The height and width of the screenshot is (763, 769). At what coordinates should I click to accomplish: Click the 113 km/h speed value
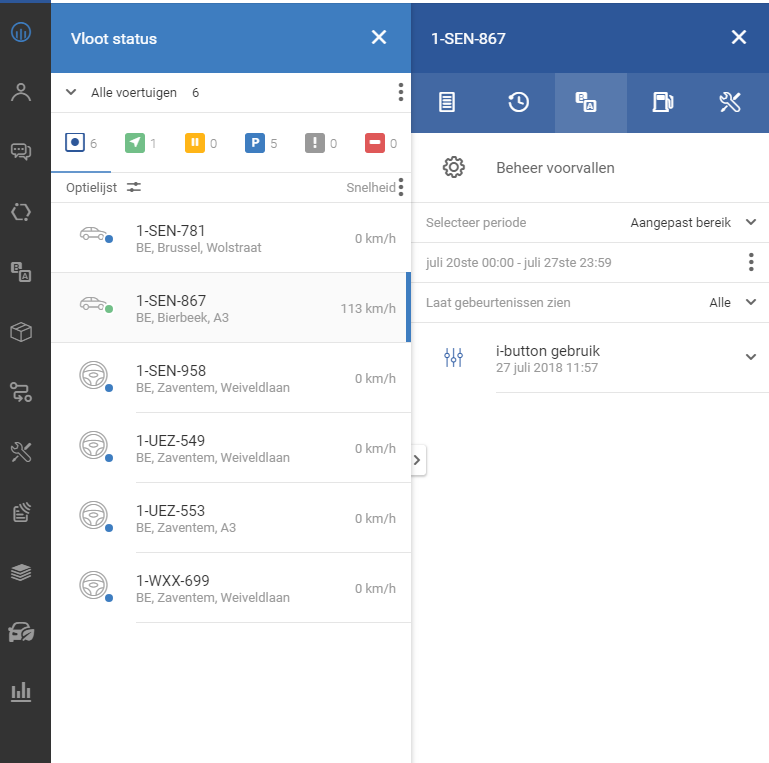click(x=368, y=308)
